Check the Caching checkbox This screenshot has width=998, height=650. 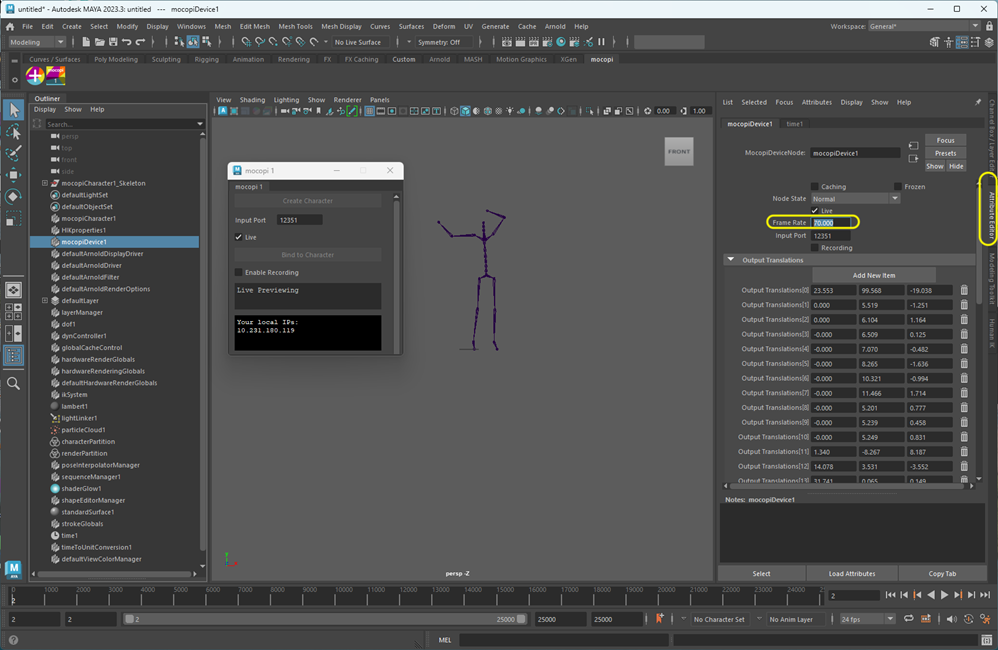point(815,187)
